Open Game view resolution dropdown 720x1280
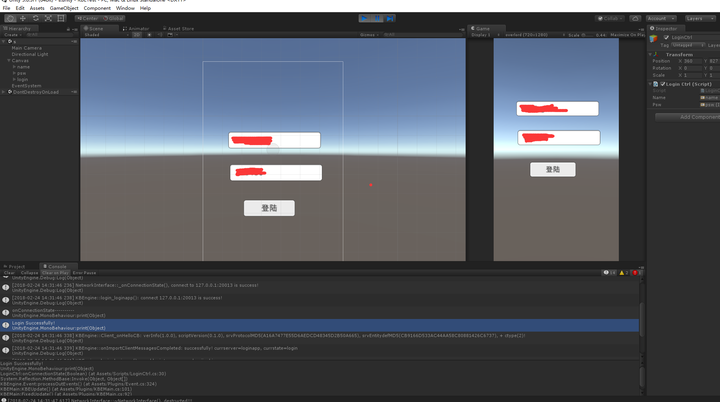 [533, 35]
